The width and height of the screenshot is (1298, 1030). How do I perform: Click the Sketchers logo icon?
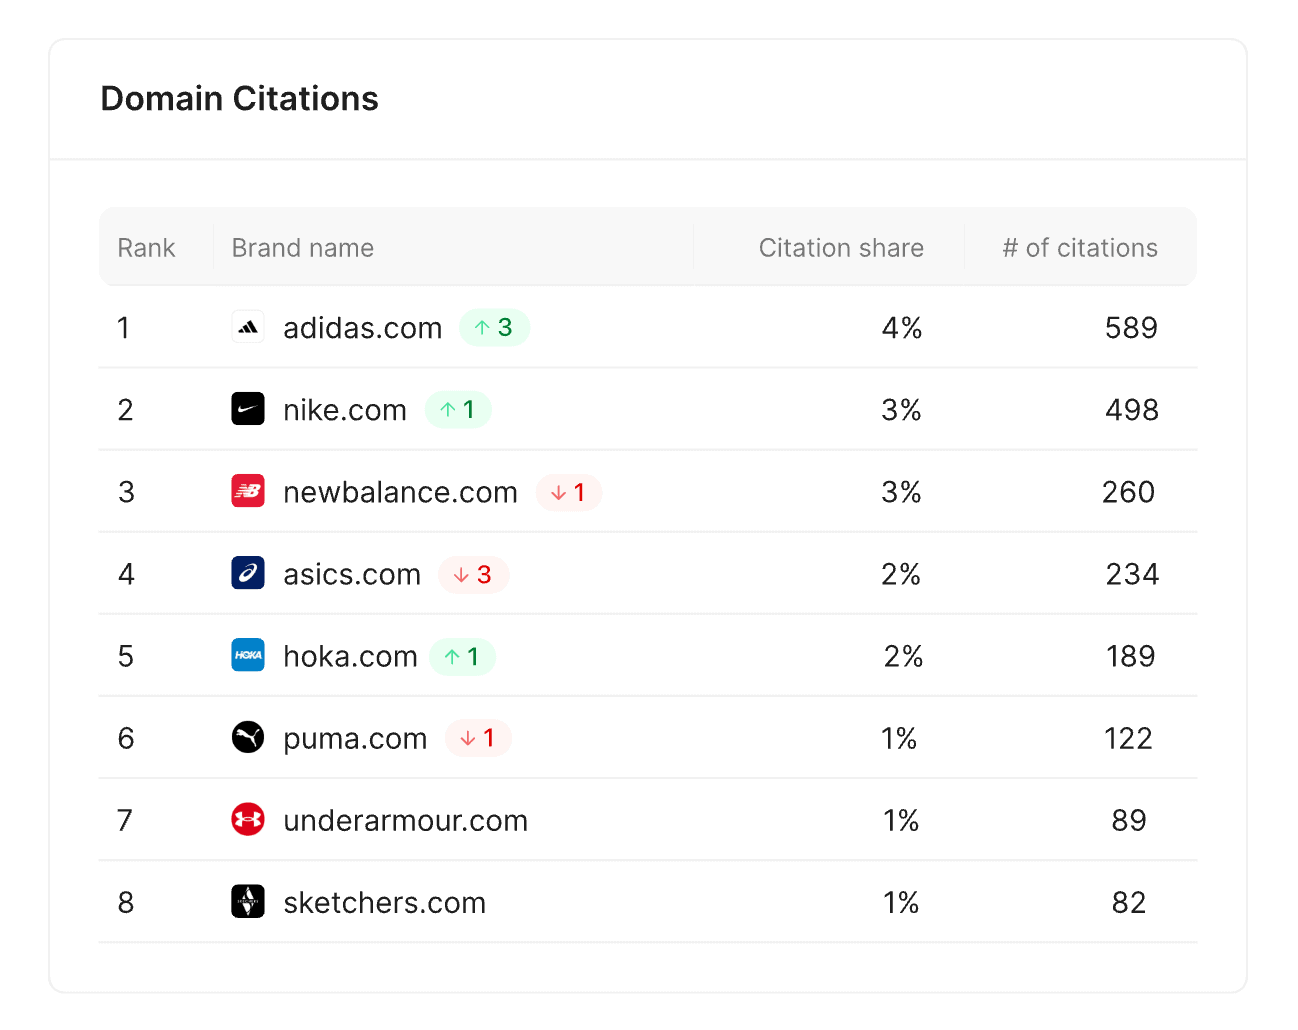point(248,902)
